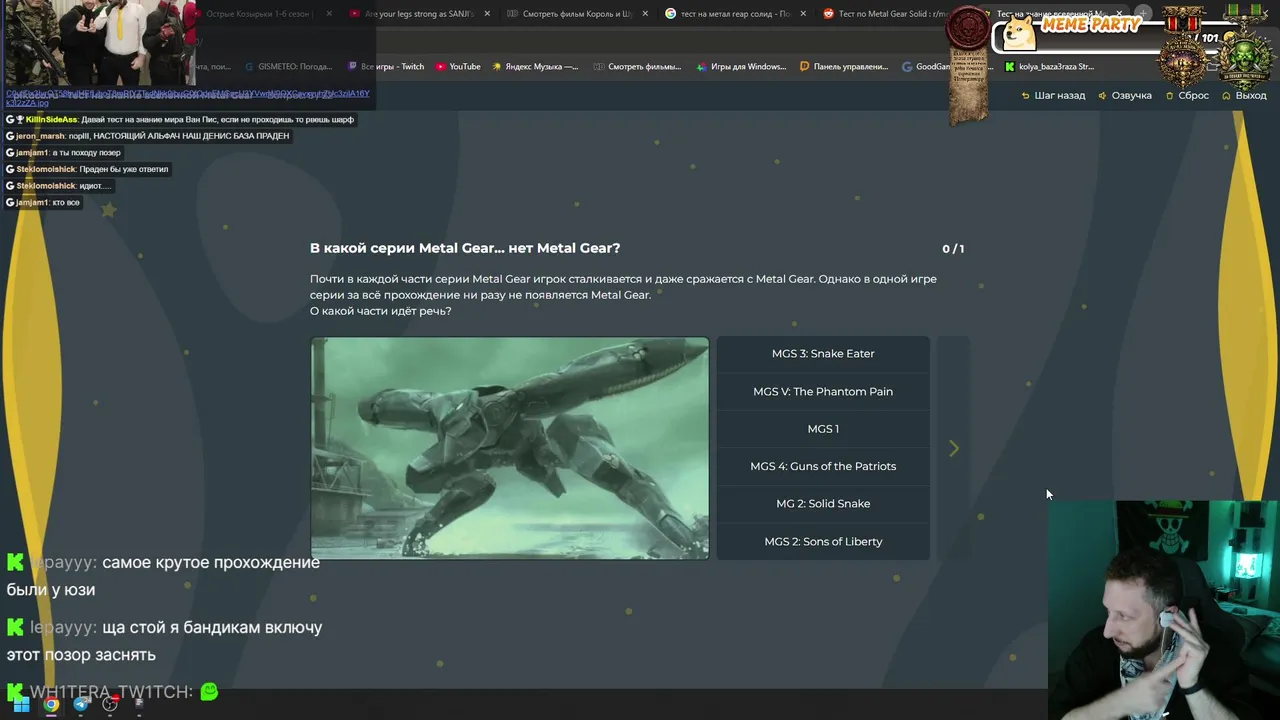Select MGS 2: Sons of Liberty answer
The image size is (1280, 720).
pos(823,541)
